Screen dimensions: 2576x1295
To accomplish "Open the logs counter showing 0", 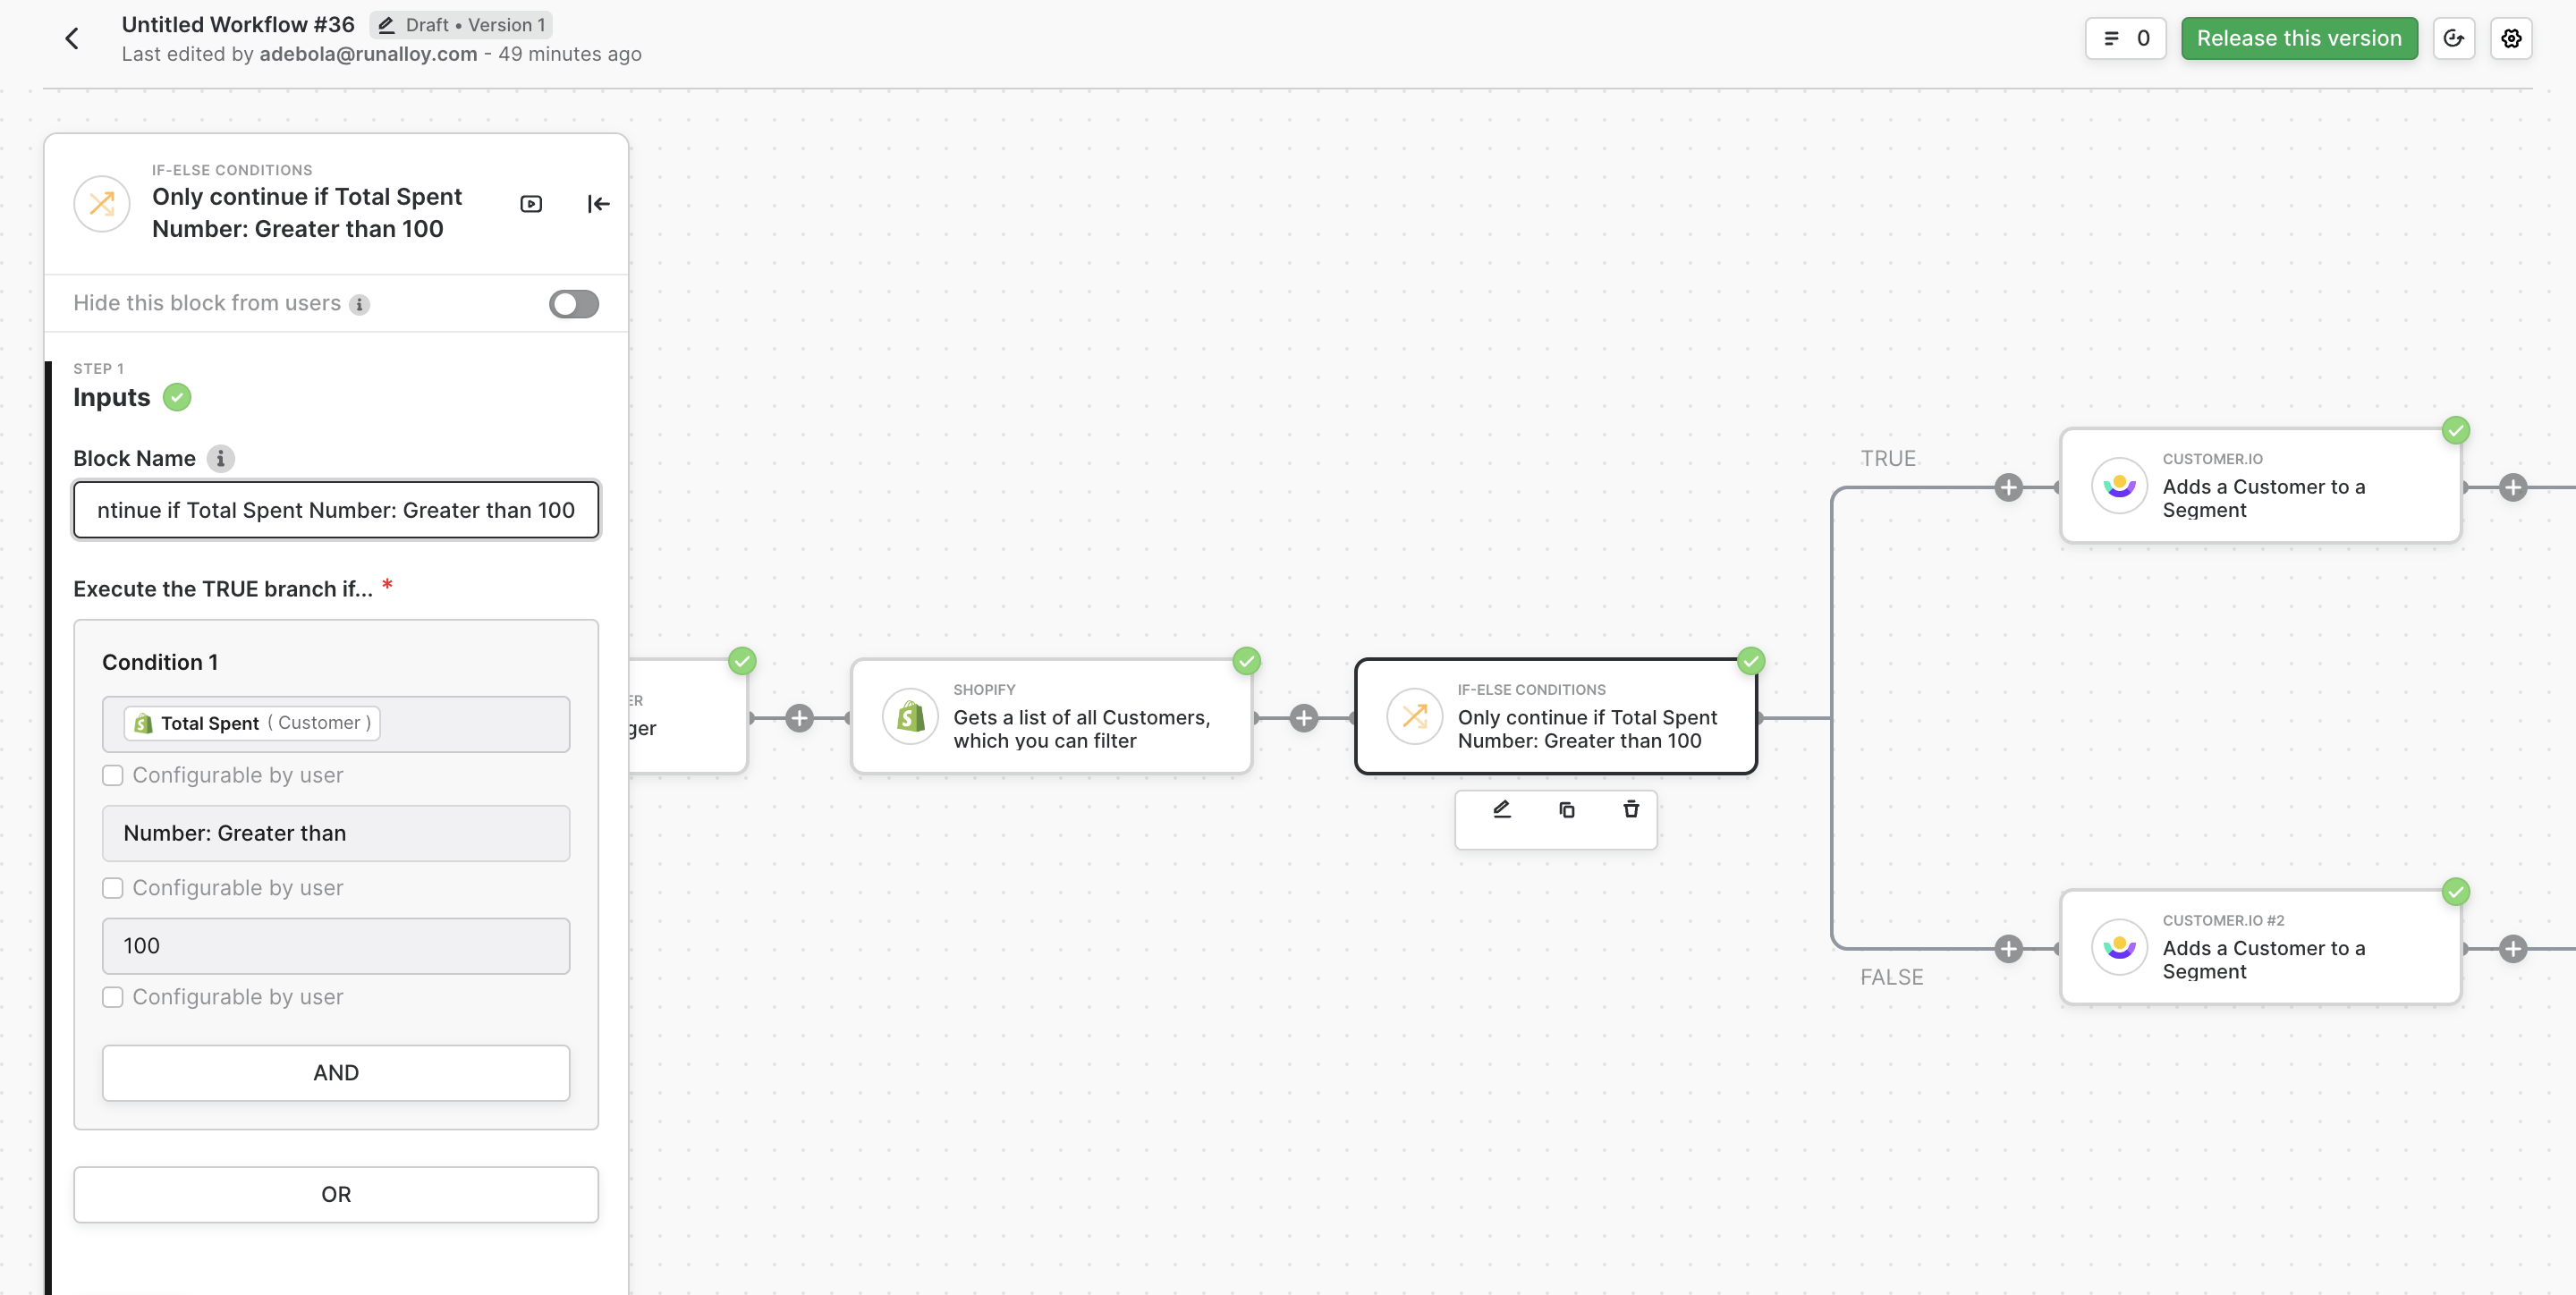I will [x=2126, y=39].
